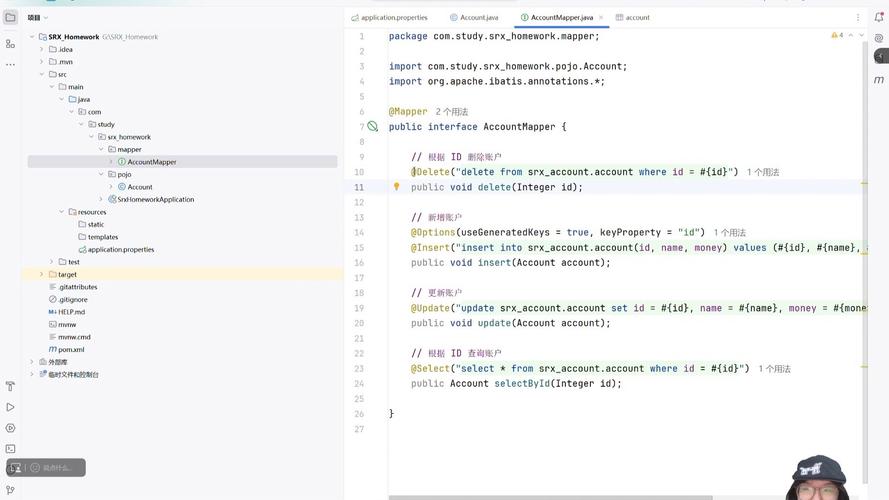Open pom.xml in the project tree
This screenshot has height=500, width=889.
70,349
